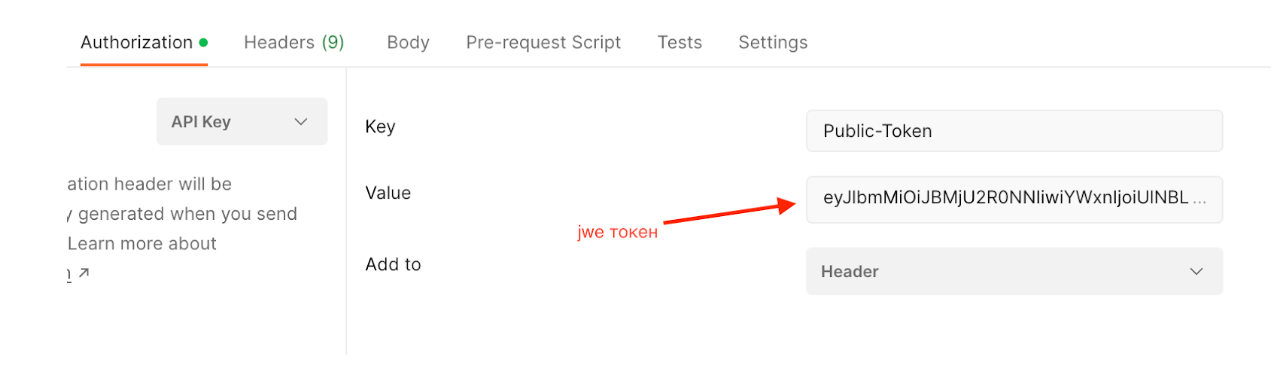Focus the Key field containing Public-Token
Screen dimensions: 1284x380
pos(1014,131)
